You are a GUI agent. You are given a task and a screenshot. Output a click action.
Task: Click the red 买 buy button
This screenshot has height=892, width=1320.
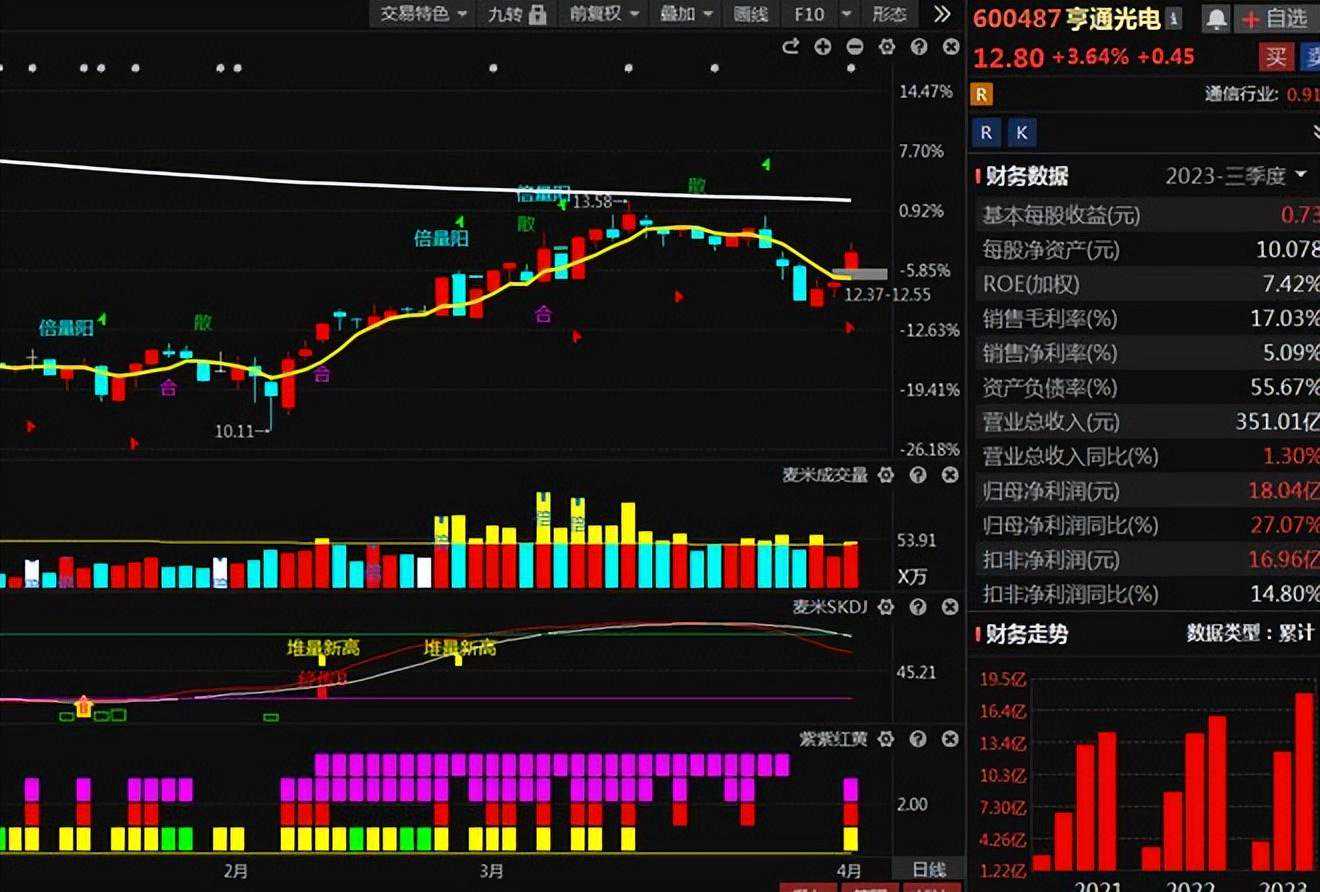(x=1276, y=56)
